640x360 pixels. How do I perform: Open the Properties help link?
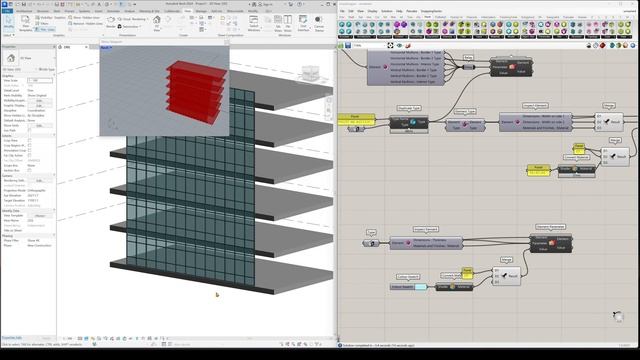click(11, 338)
